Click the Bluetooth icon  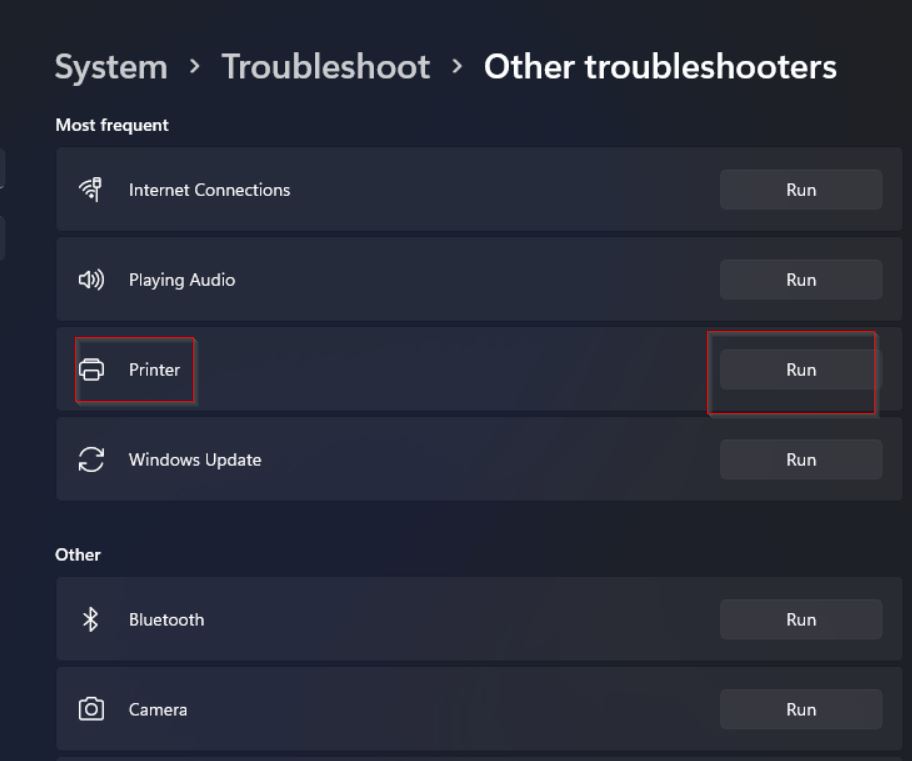click(x=91, y=620)
